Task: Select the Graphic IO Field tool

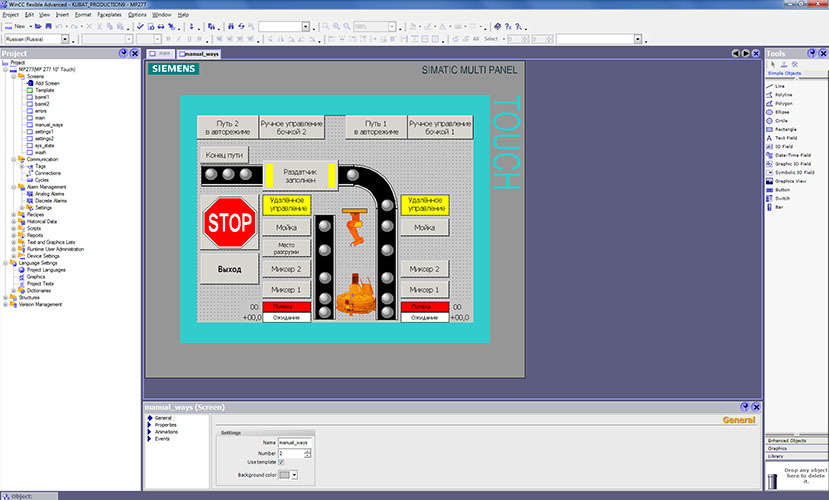Action: coord(788,164)
